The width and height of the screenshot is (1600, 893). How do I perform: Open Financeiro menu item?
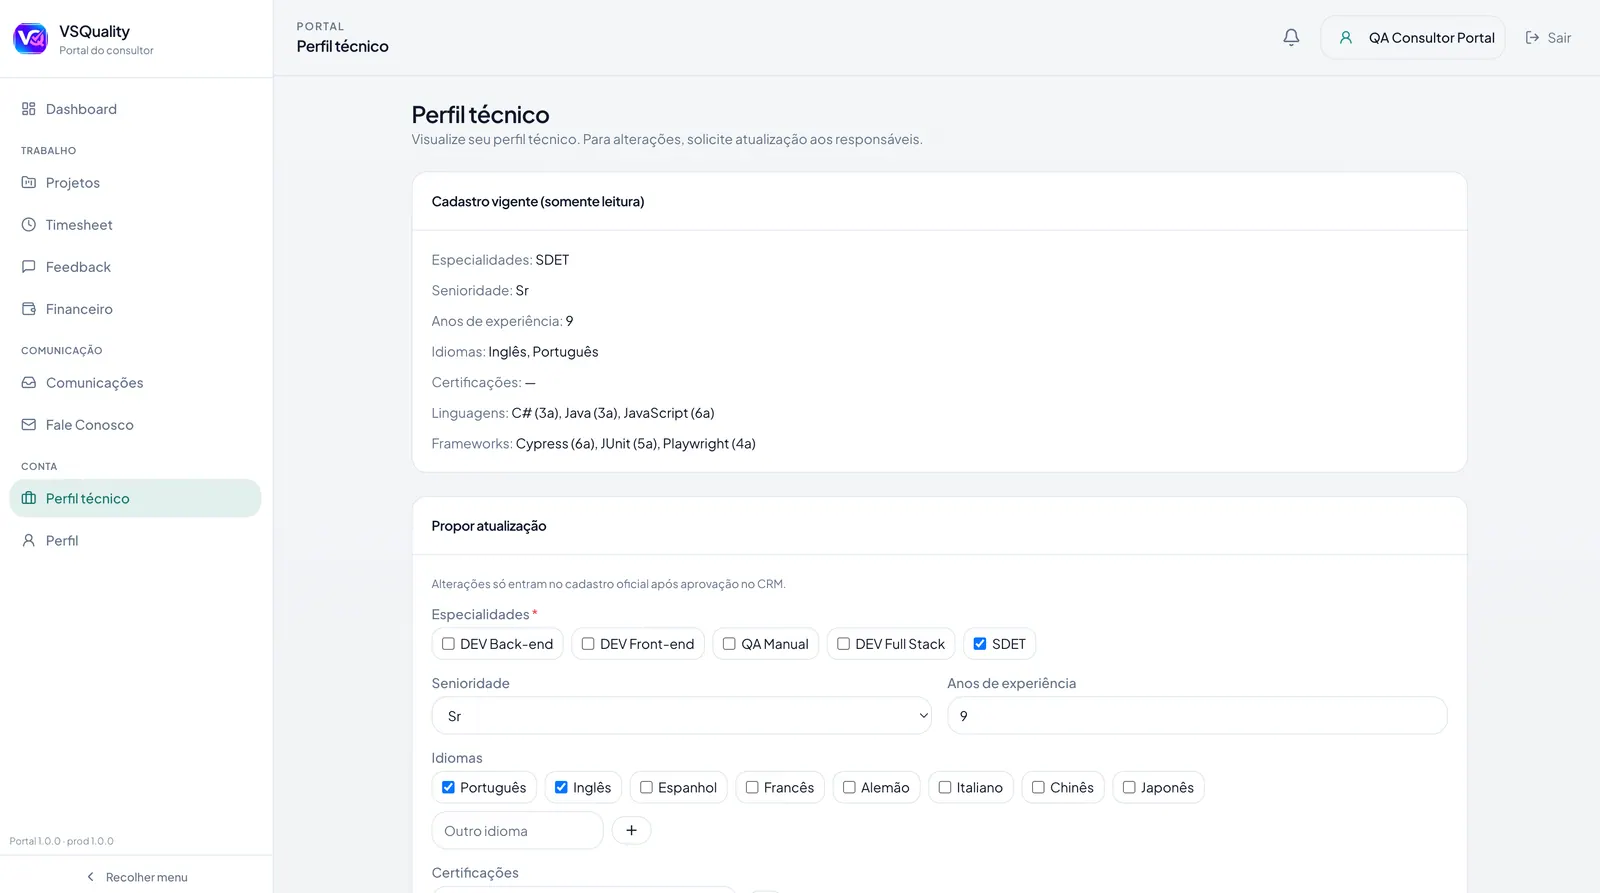pos(135,309)
